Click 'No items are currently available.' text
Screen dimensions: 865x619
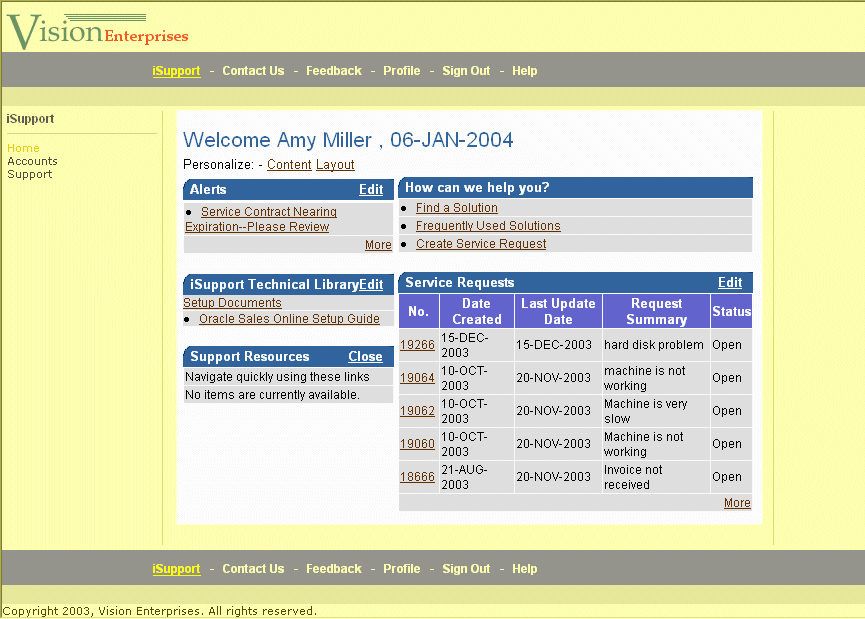pyautogui.click(x=273, y=394)
